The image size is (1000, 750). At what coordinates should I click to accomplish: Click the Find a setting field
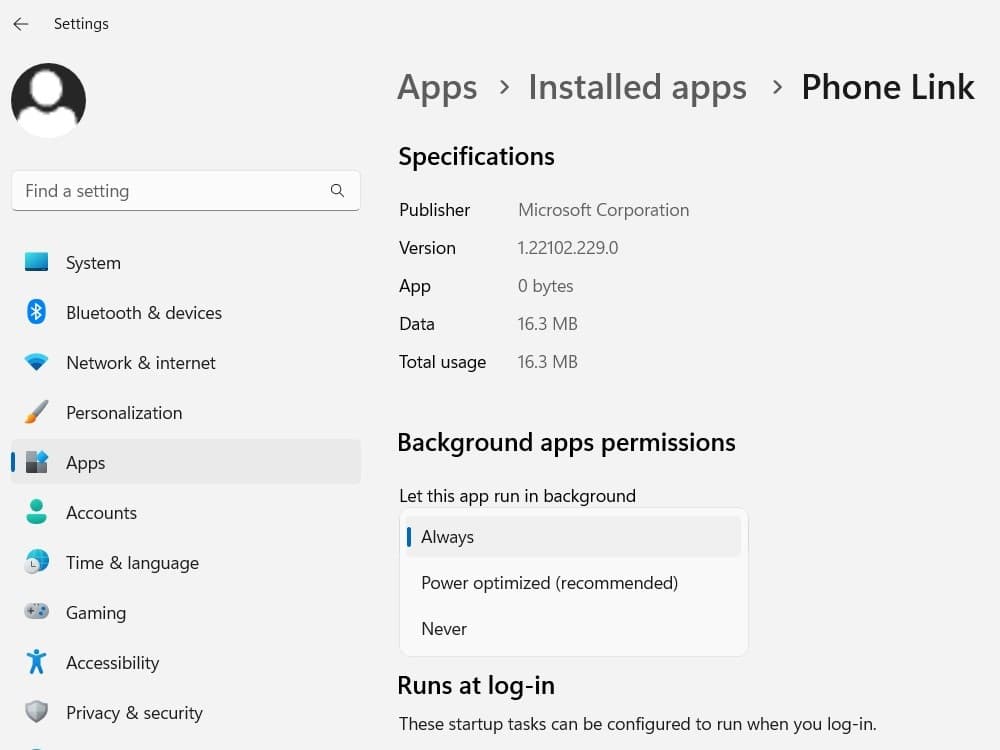(x=170, y=191)
